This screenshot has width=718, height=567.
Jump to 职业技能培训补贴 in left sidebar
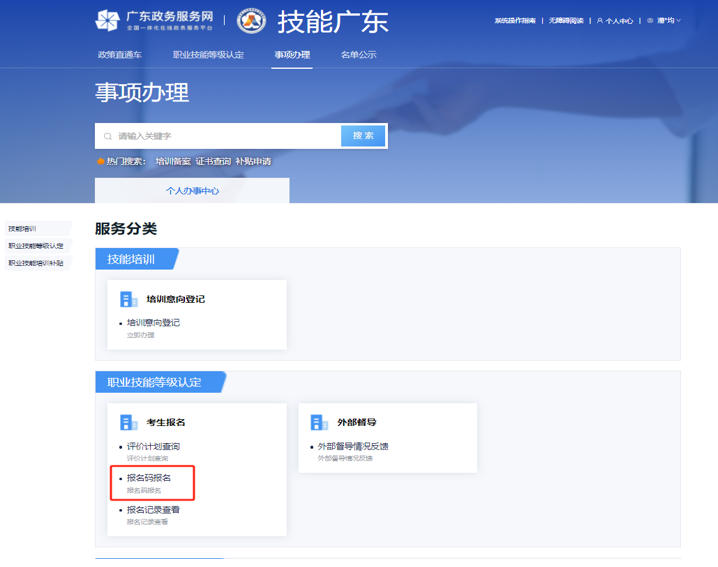(x=36, y=263)
